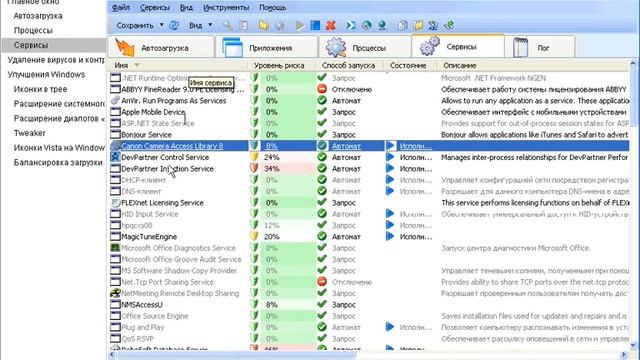Screen dimensions: 640x360
Task: Click the magnifier search toolbar icon
Action: point(227,25)
